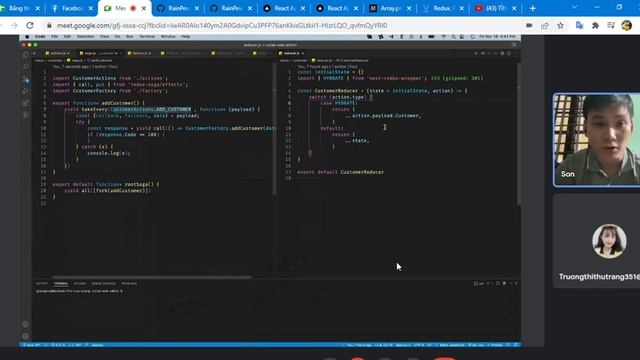Switch to the YouTube (43) tab
Image resolution: width=640 pixels, height=360 pixels.
[496, 8]
